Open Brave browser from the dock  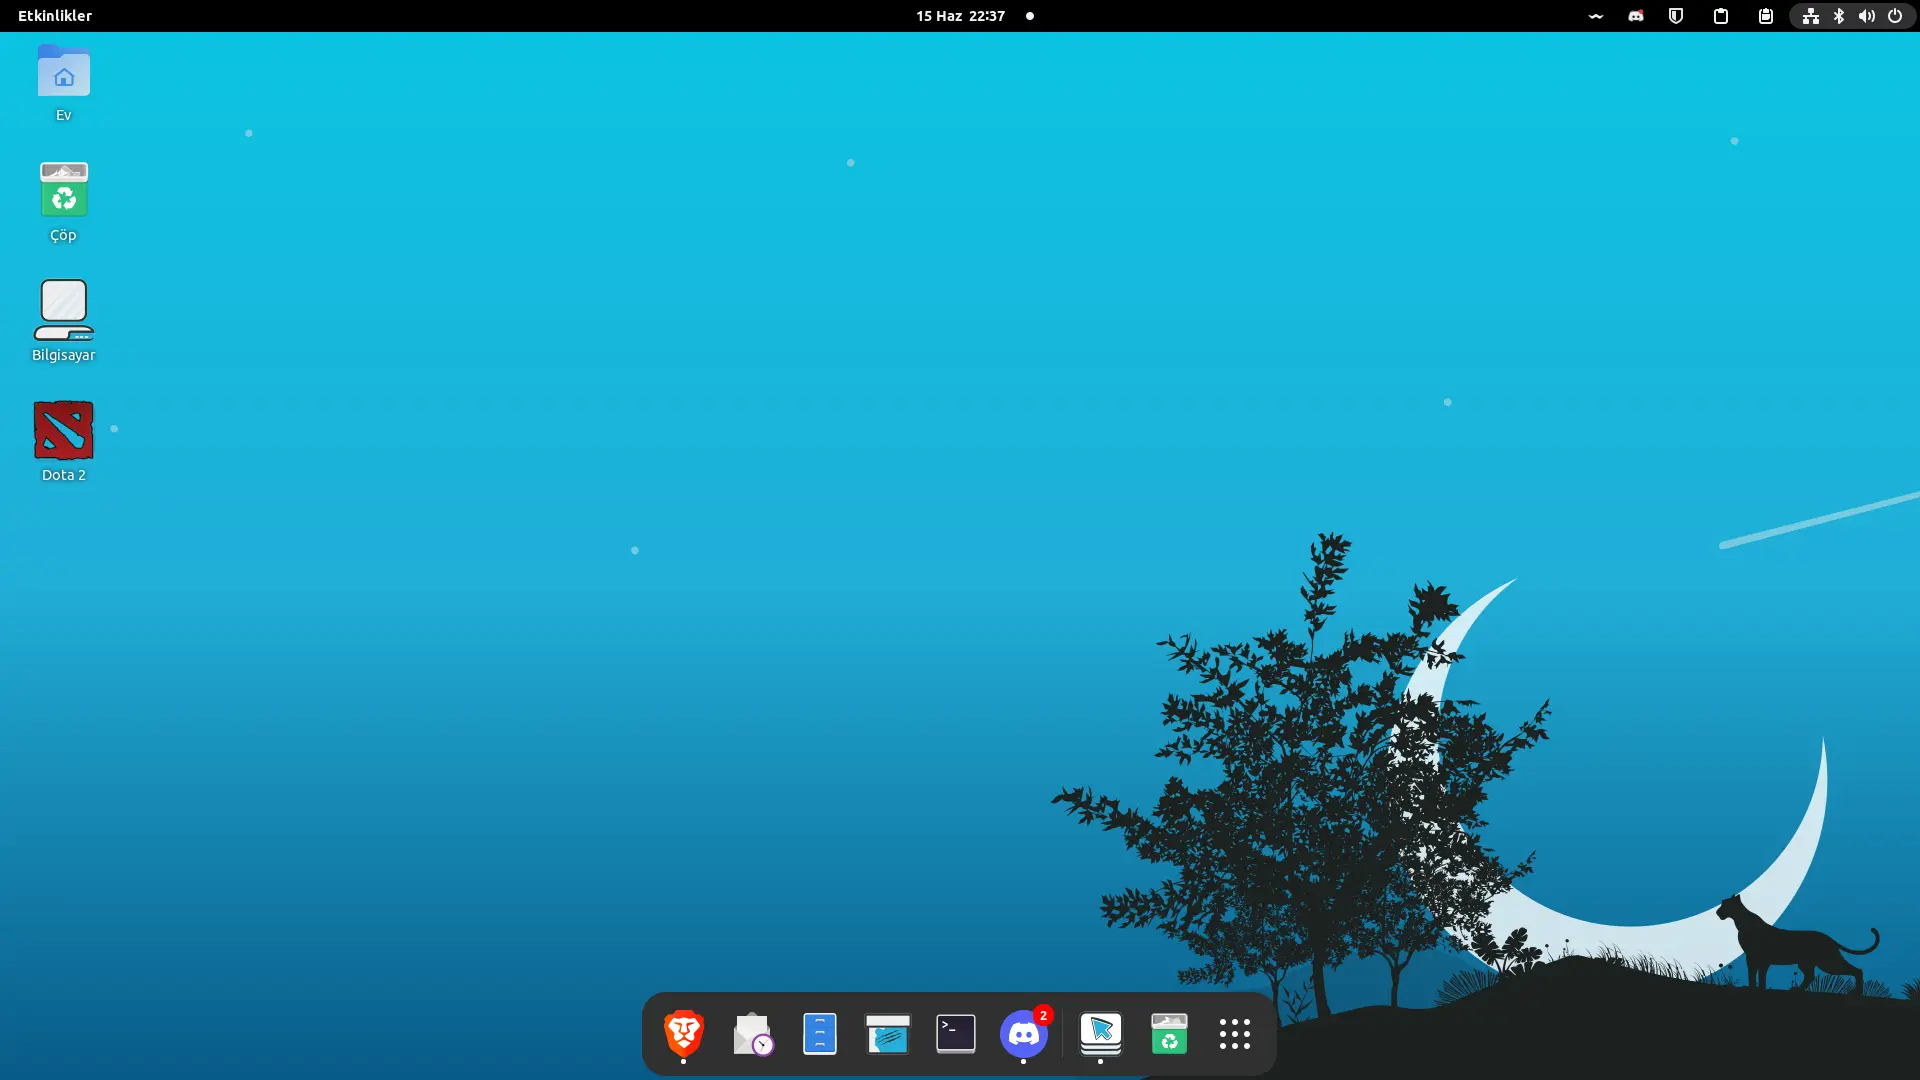coord(684,1033)
